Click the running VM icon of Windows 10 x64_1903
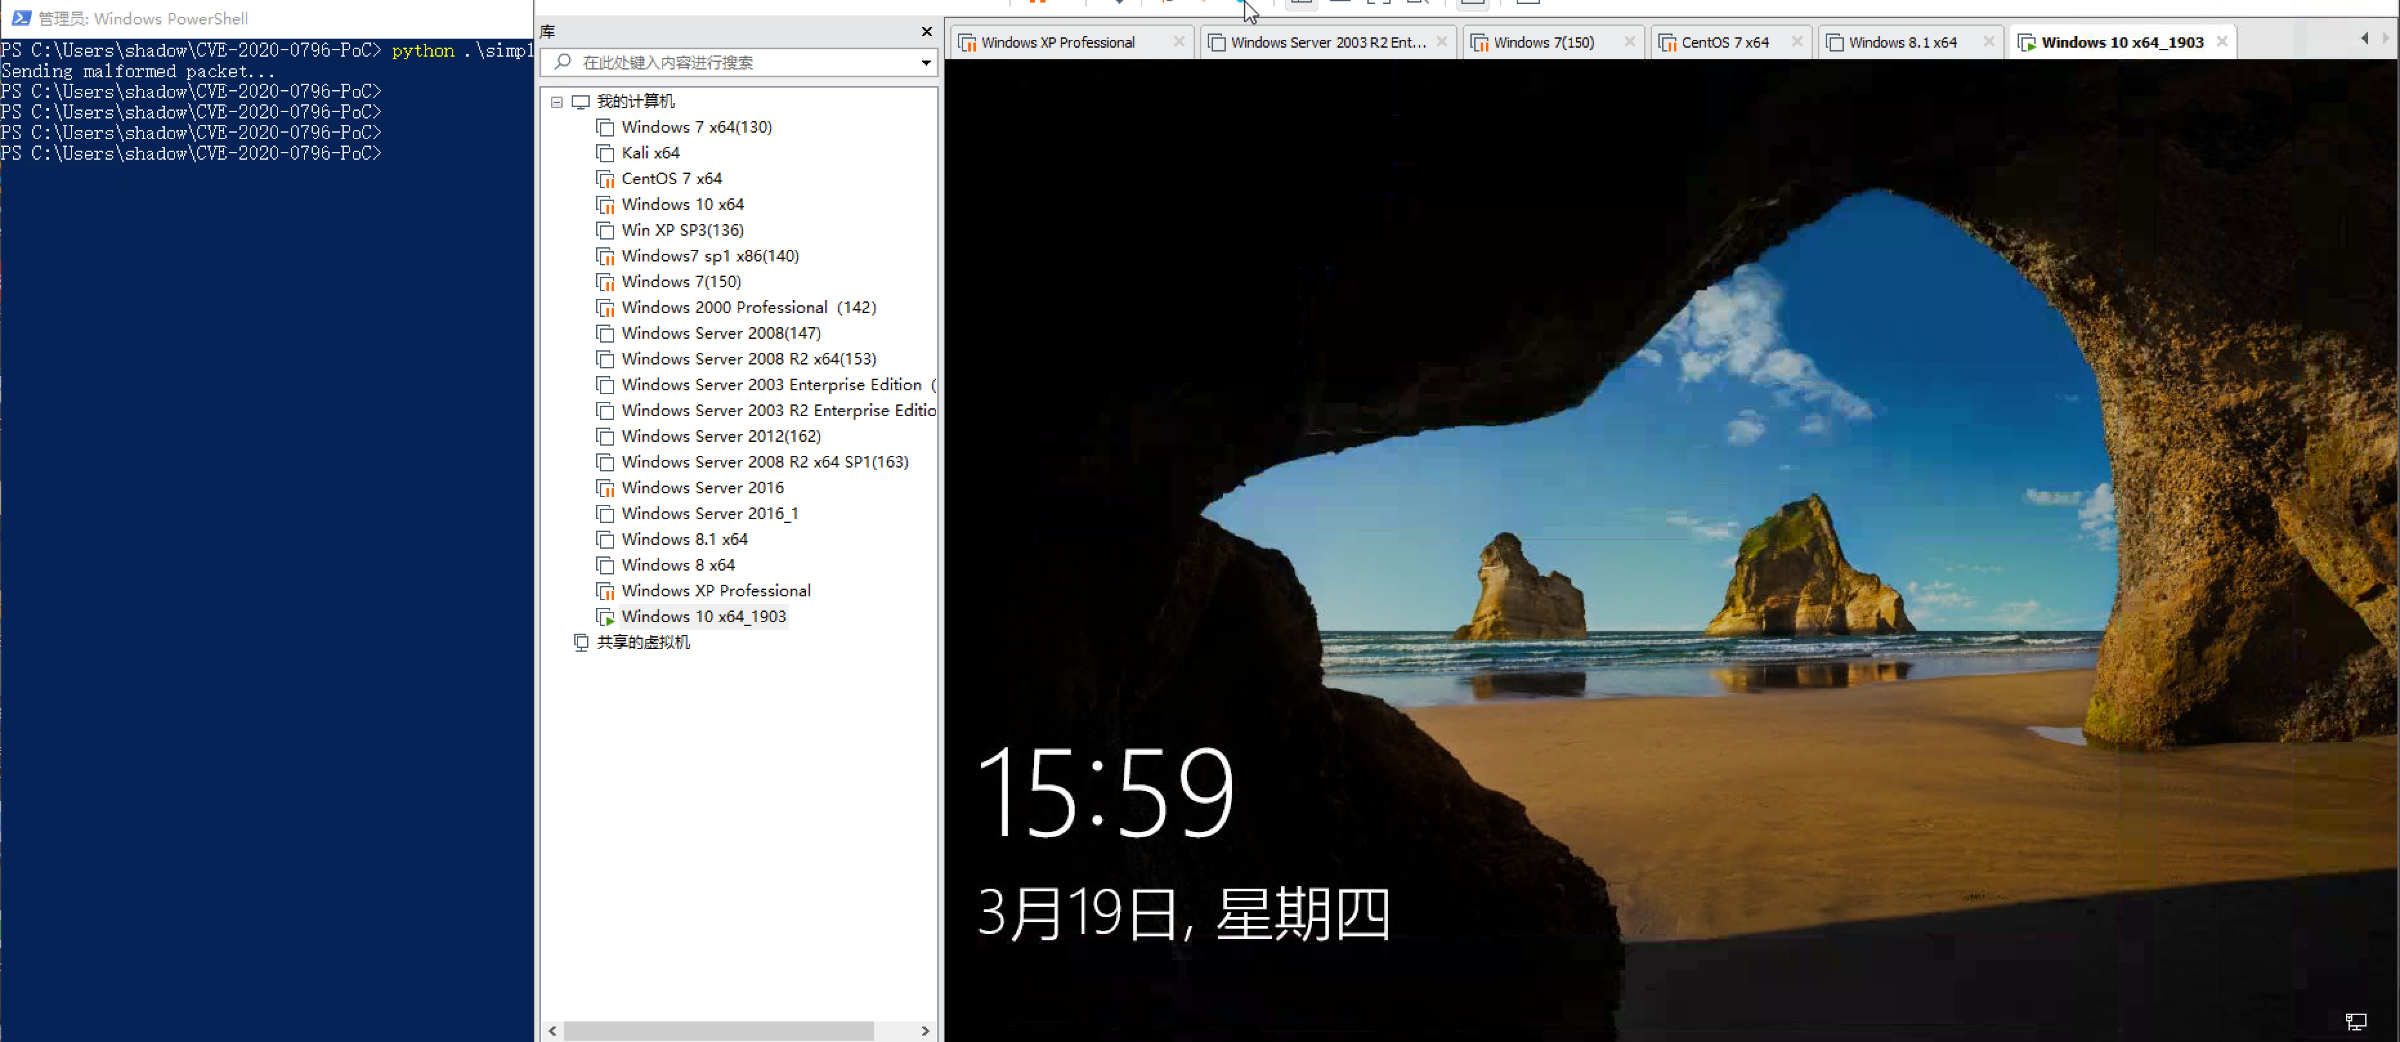This screenshot has width=2400, height=1042. click(605, 617)
